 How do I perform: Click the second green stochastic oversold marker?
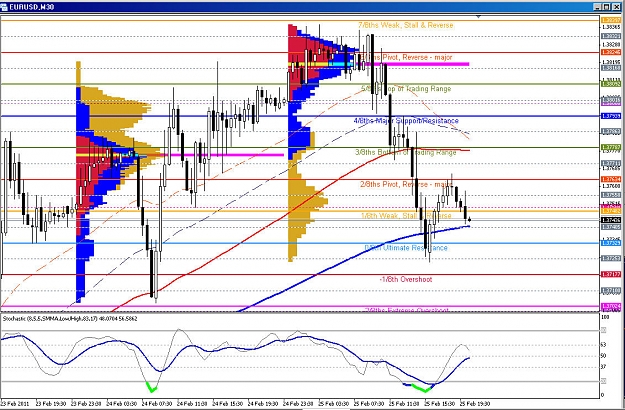(x=421, y=388)
